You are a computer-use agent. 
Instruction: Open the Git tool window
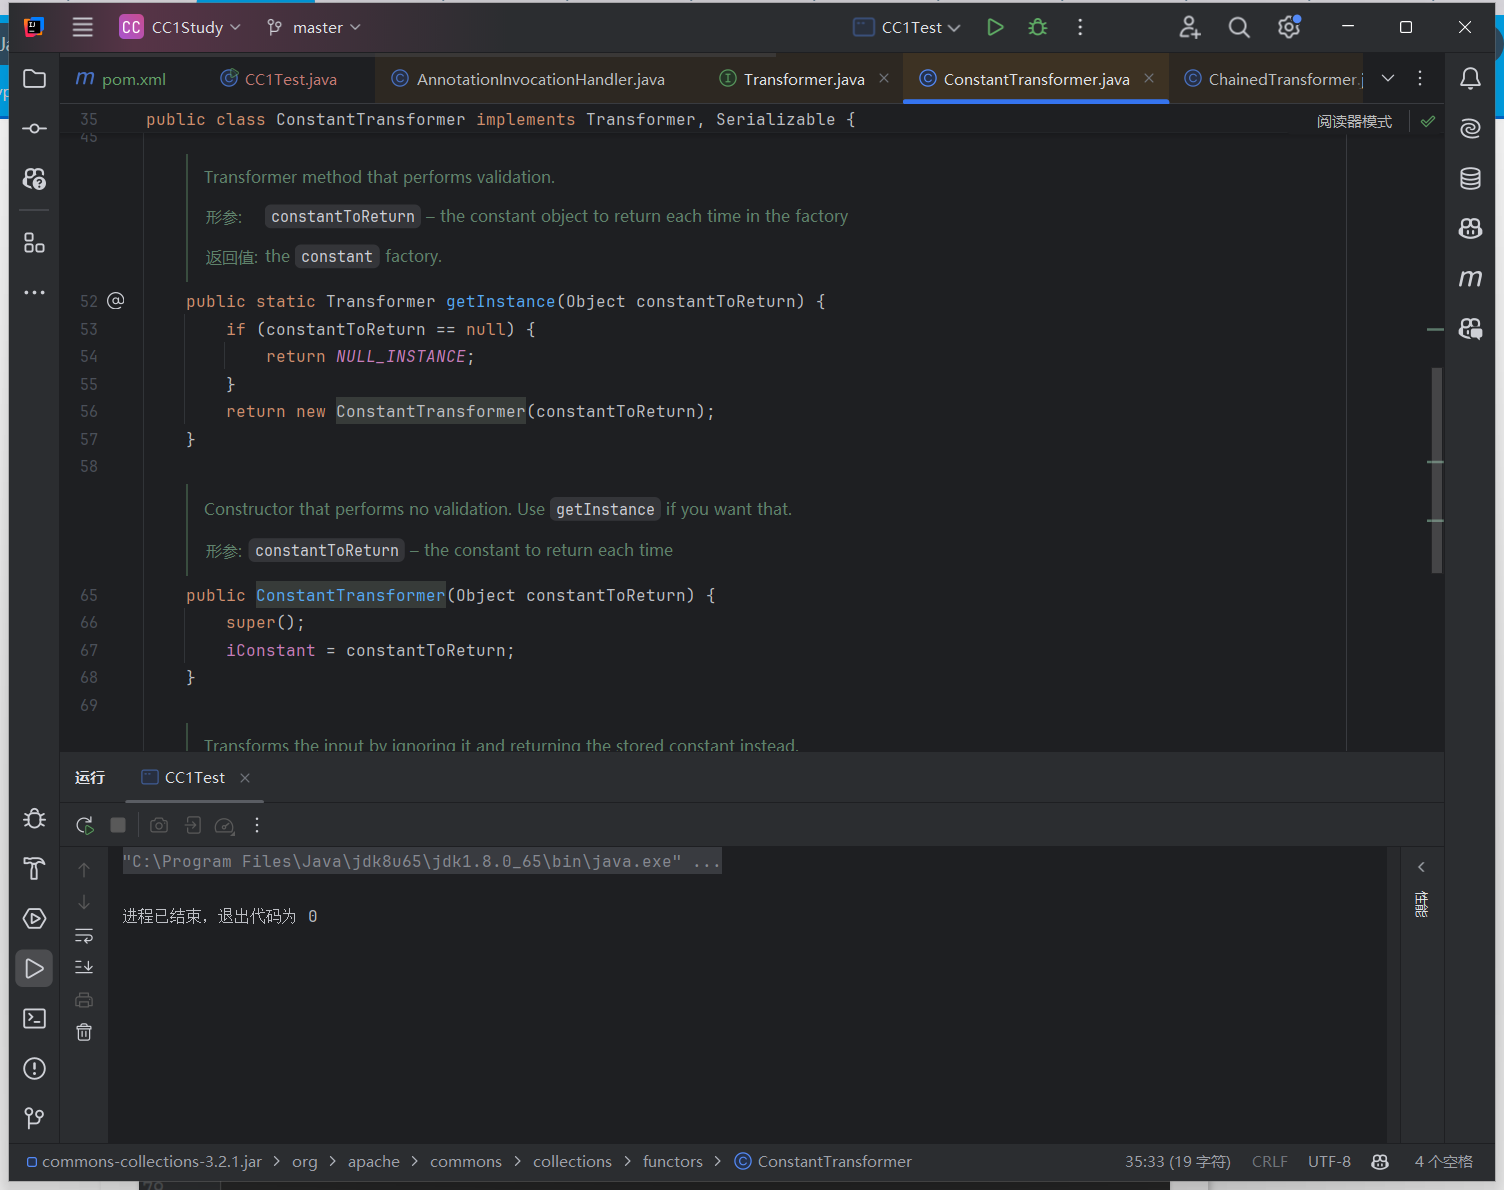pos(34,1118)
